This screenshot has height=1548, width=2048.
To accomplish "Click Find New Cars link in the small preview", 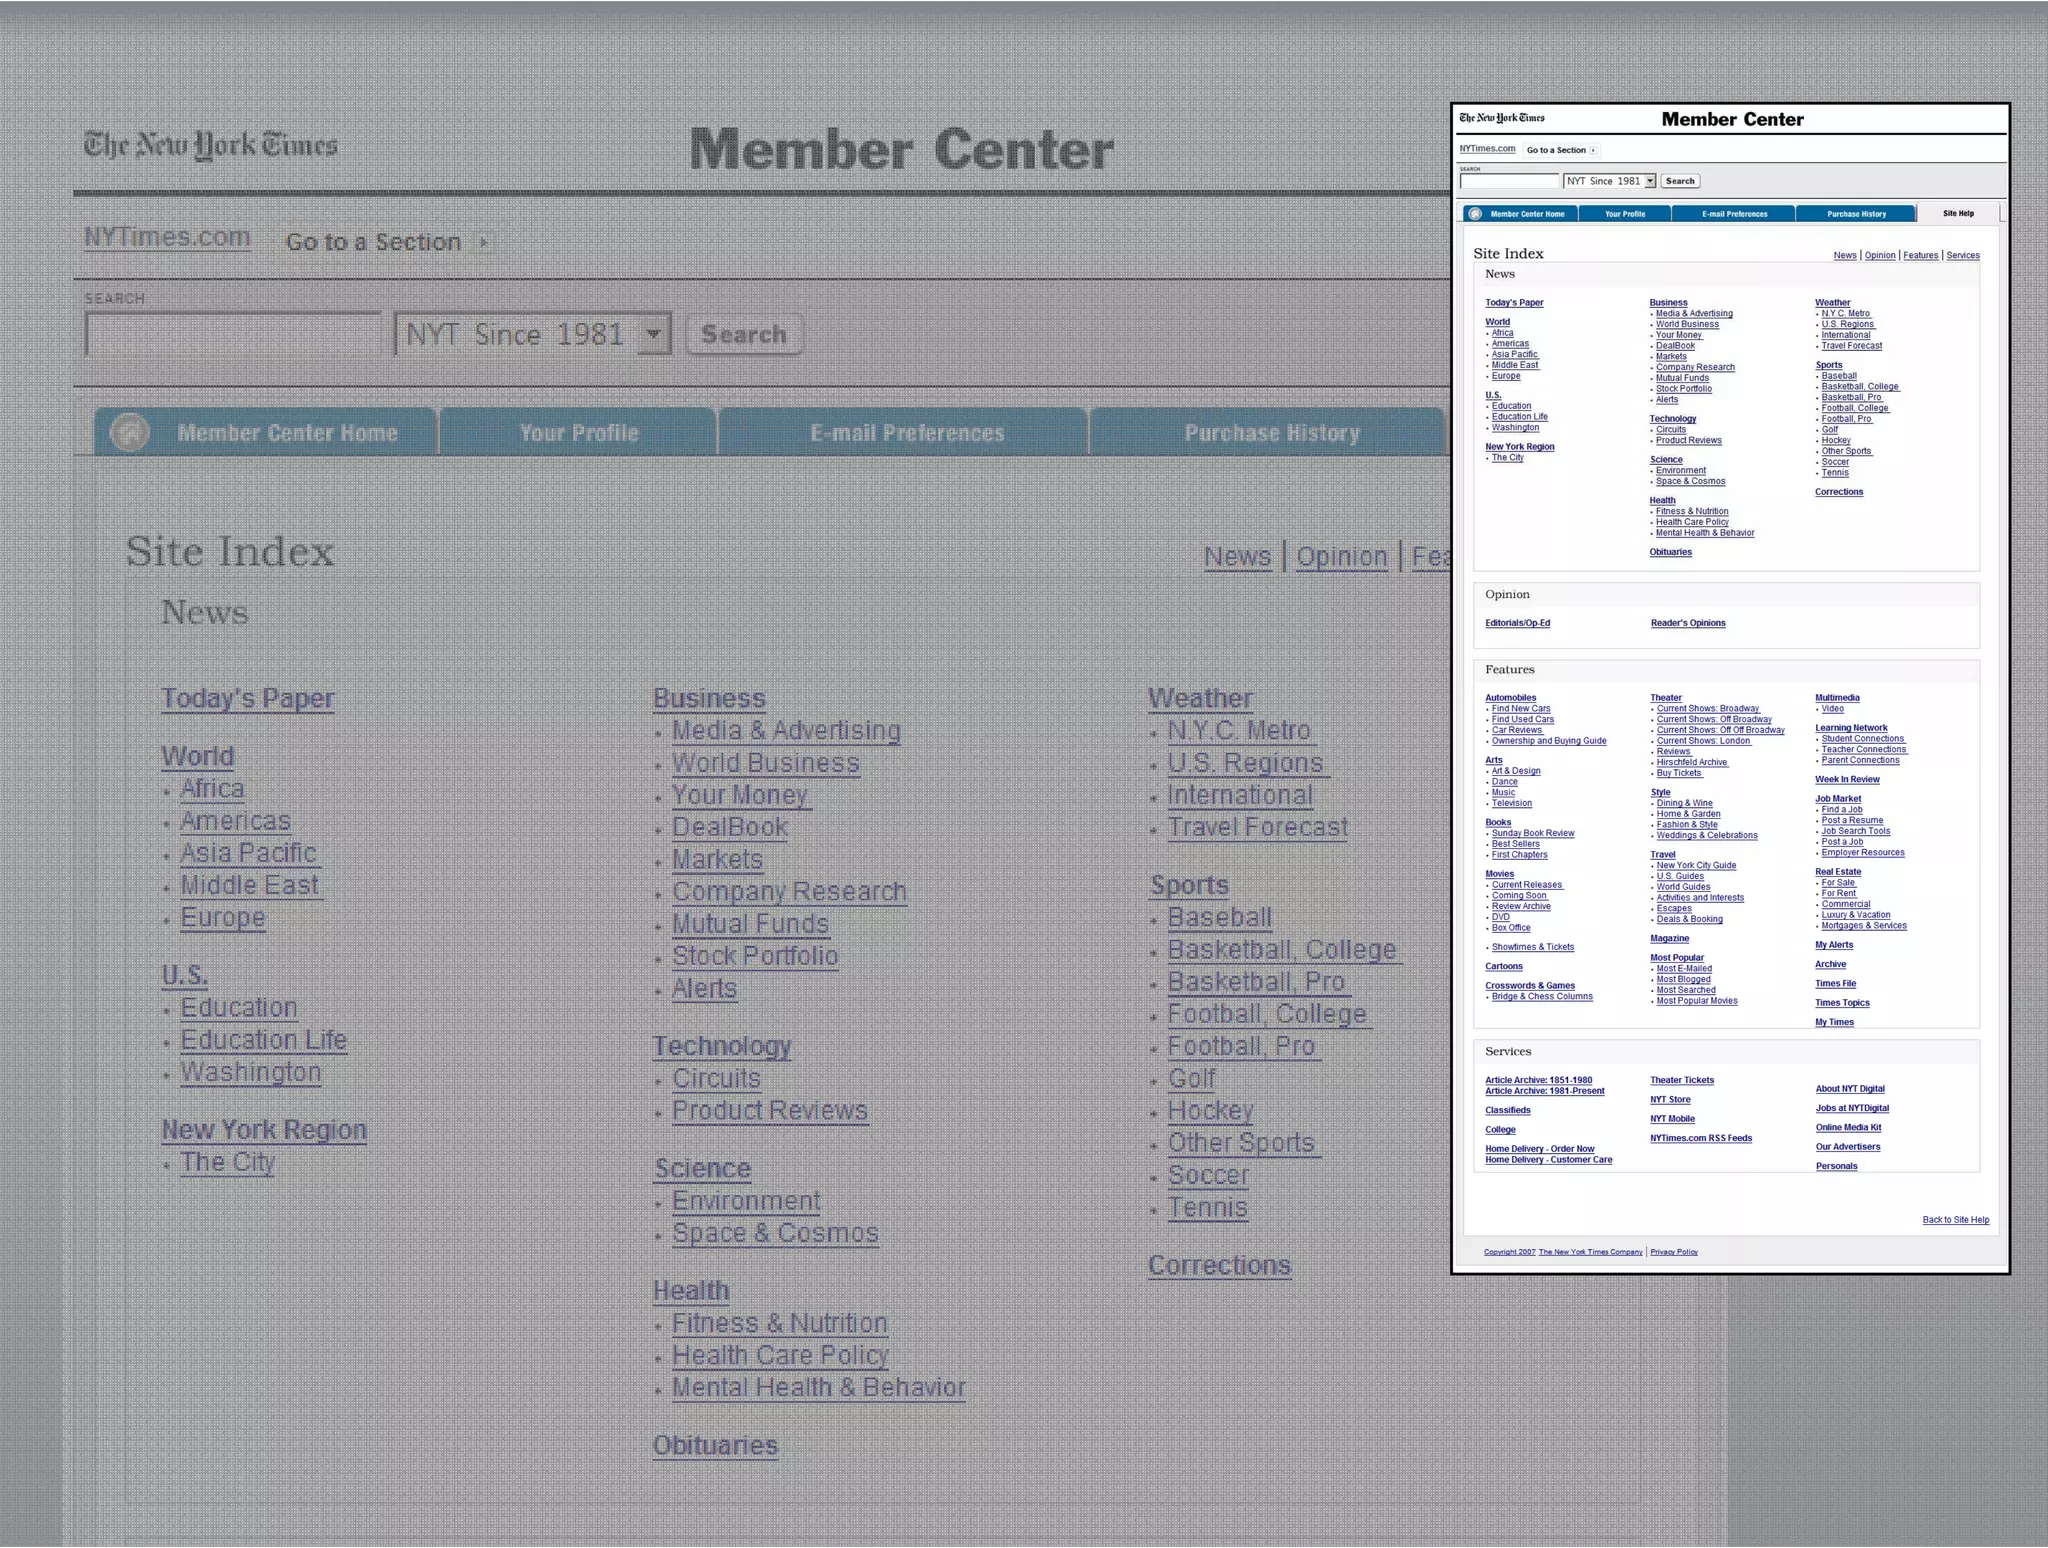I will click(1521, 709).
